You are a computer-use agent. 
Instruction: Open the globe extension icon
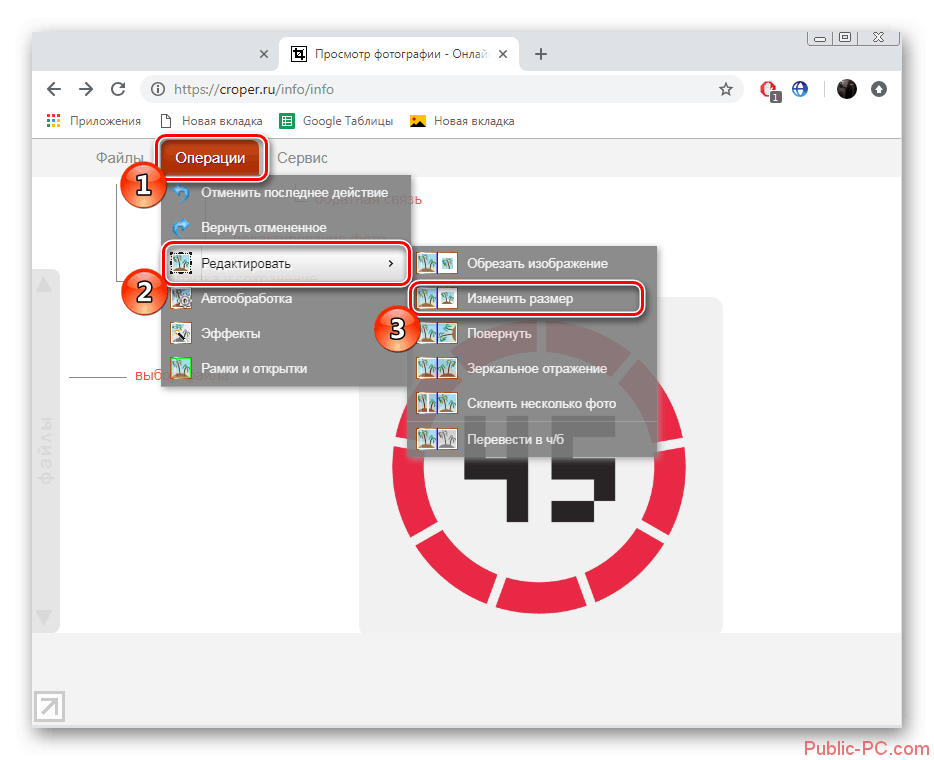point(800,89)
